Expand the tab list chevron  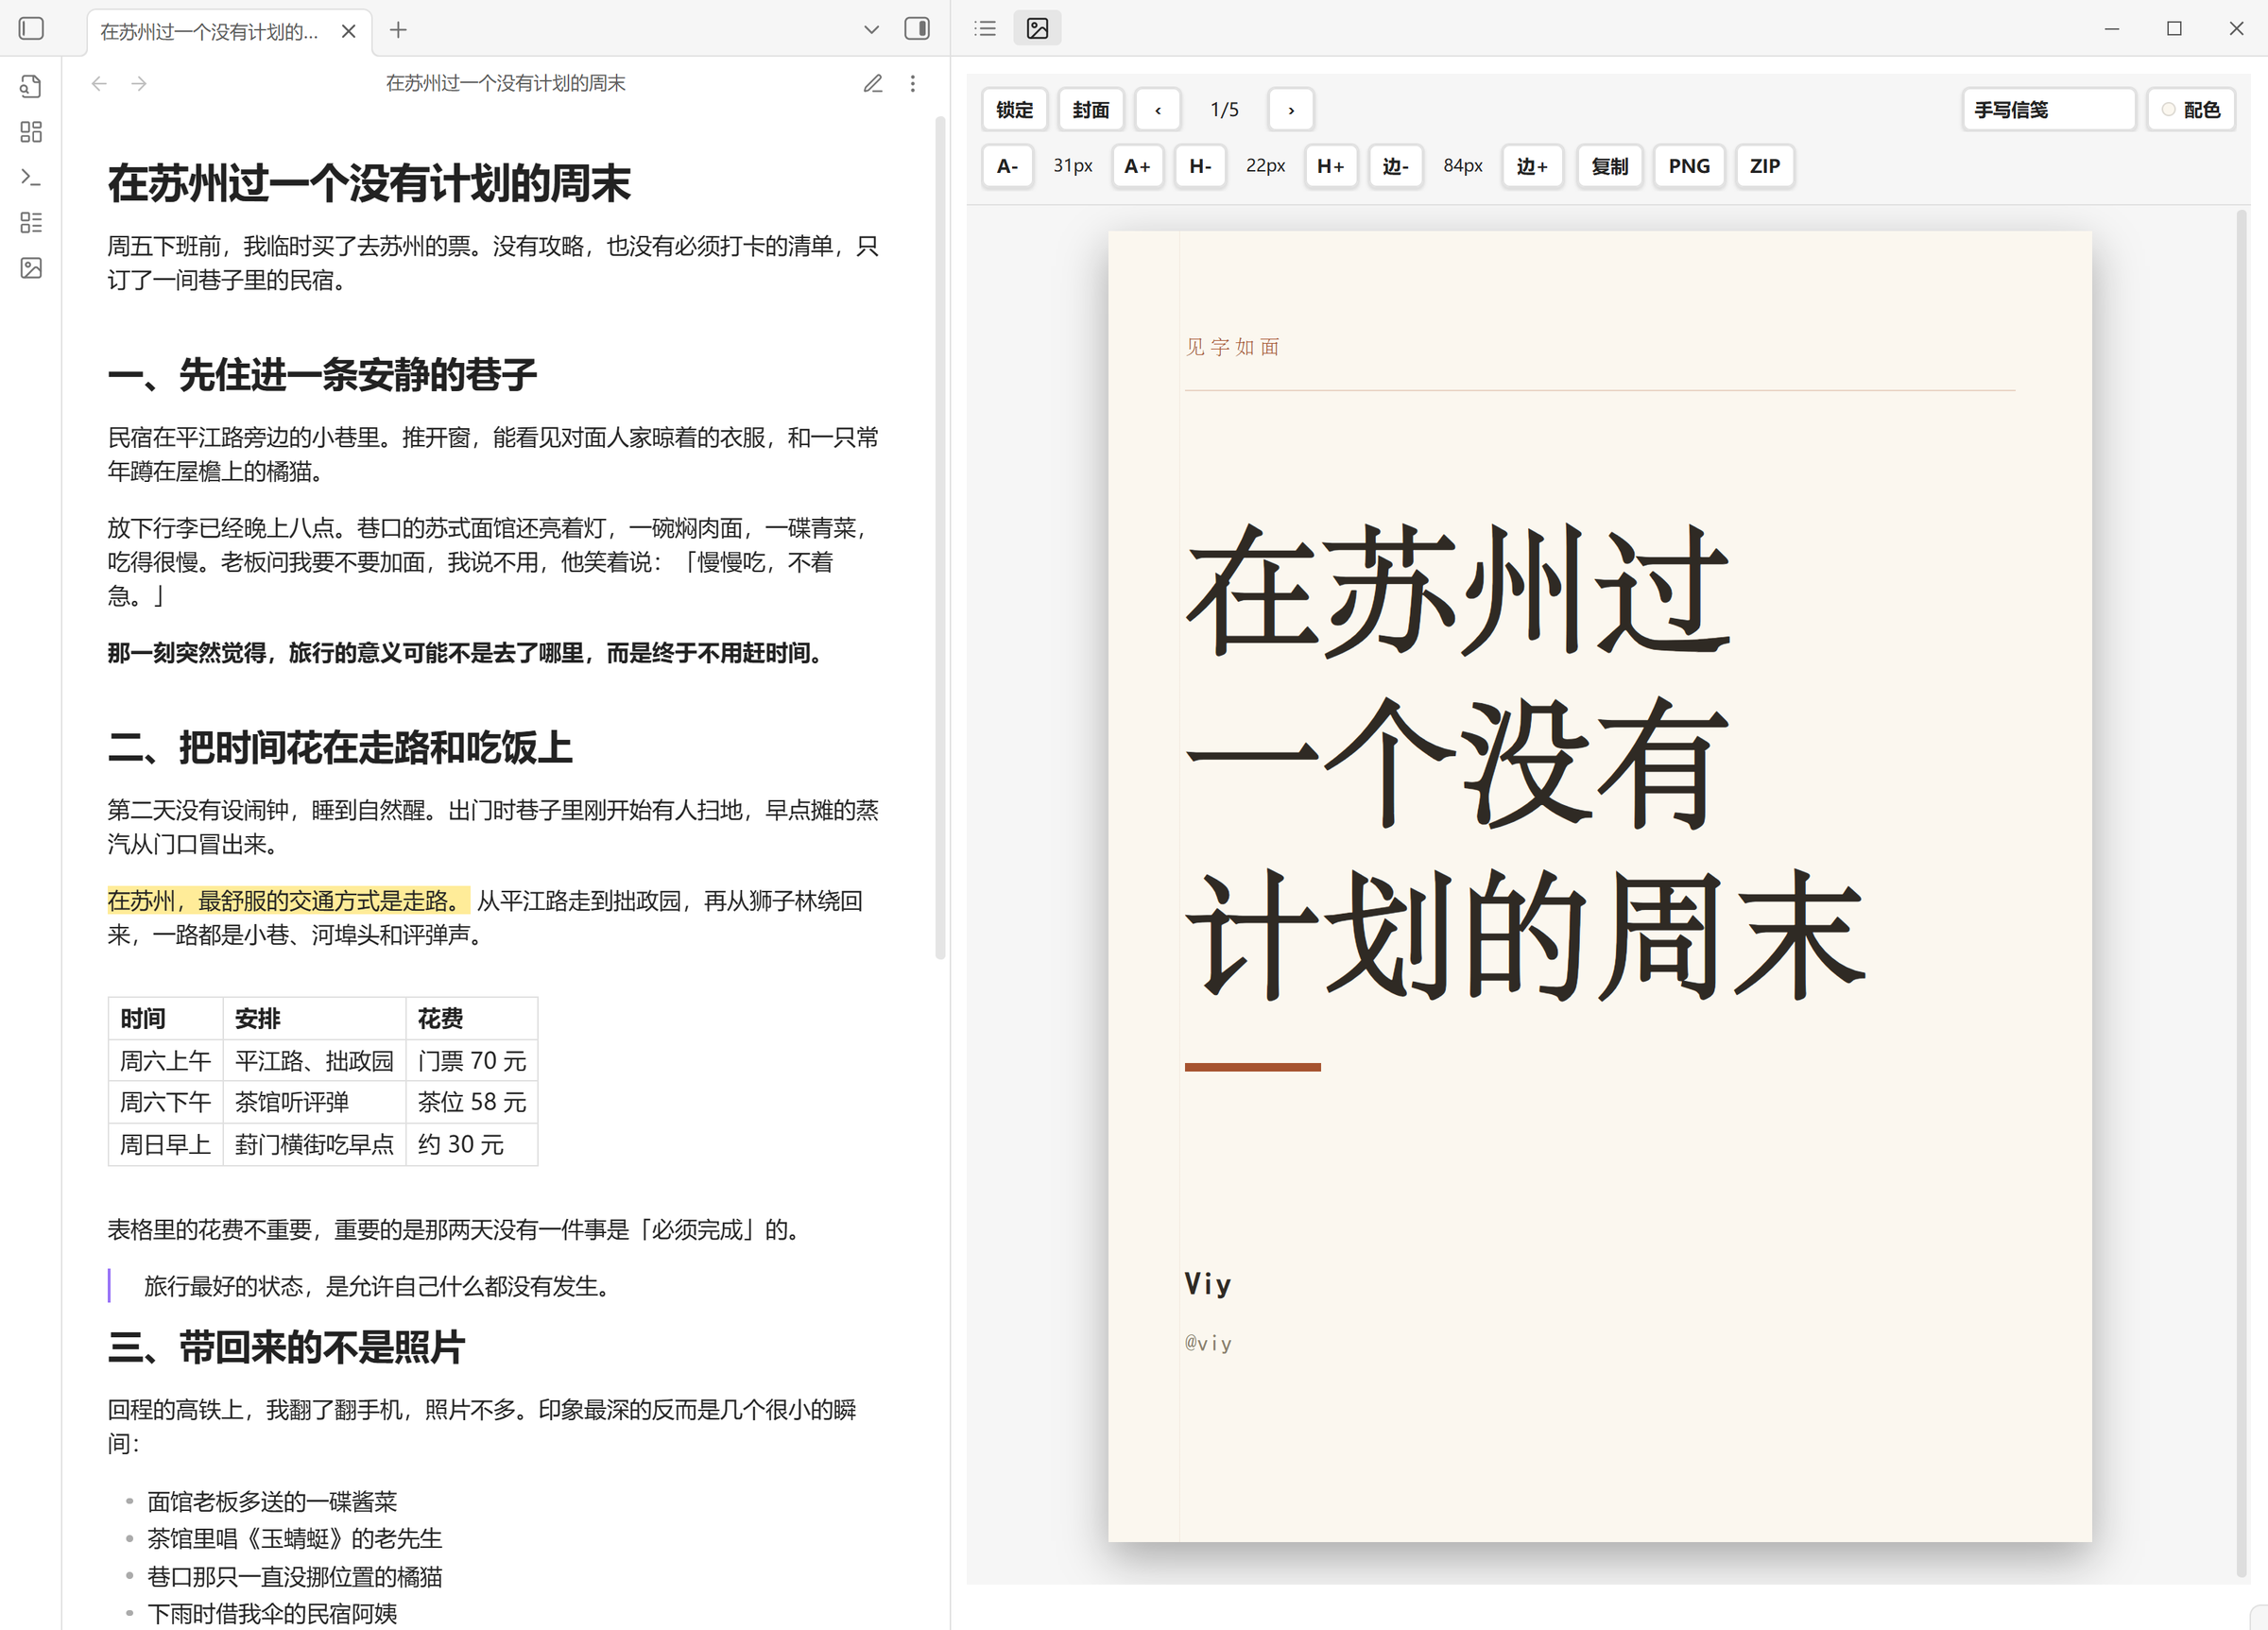point(871,30)
